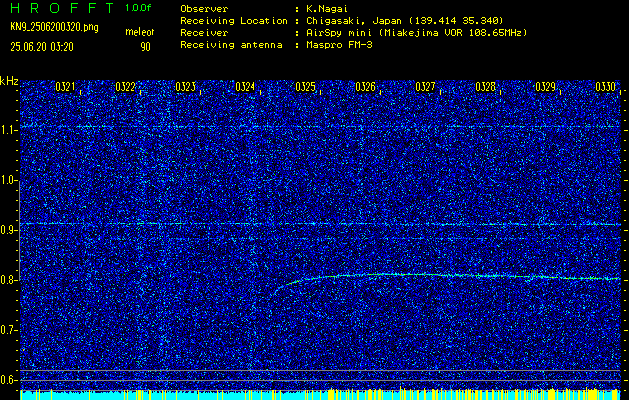This screenshot has height=400, width=629.
Task: Click the Observer name K.Nagai
Action: click(327, 8)
